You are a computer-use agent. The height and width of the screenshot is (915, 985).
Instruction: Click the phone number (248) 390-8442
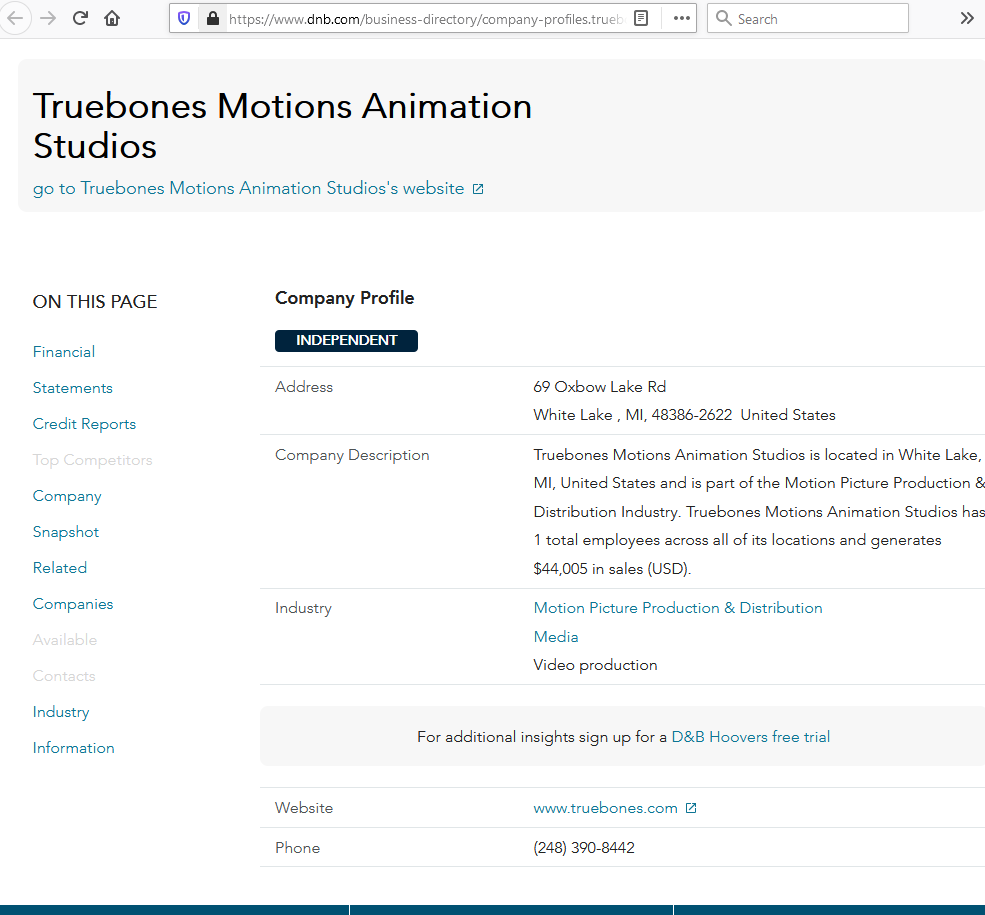tap(584, 848)
